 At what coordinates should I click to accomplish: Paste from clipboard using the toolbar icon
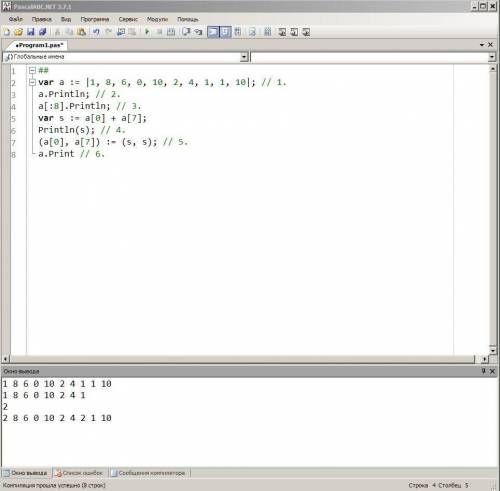click(x=81, y=32)
